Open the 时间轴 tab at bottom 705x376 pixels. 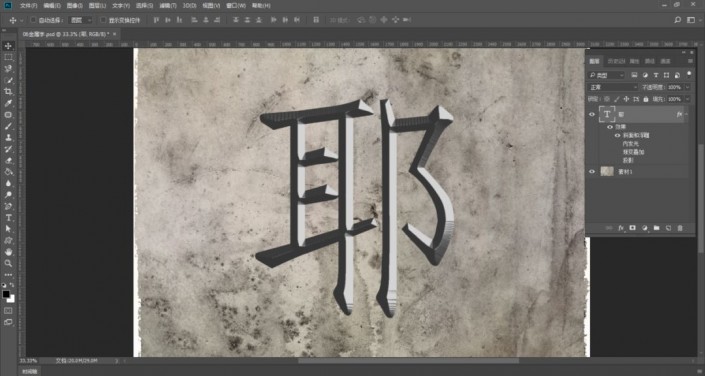click(31, 372)
